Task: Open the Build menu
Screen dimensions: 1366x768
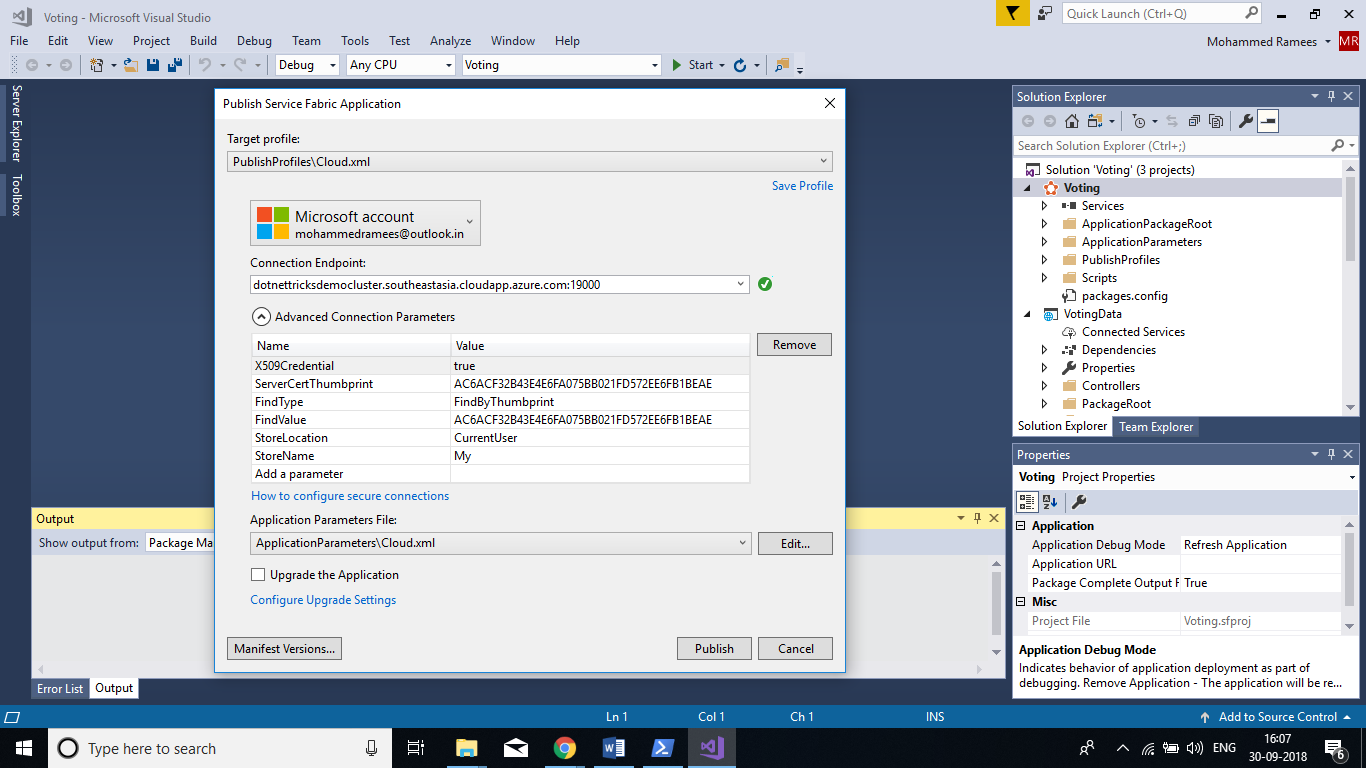Action: pyautogui.click(x=203, y=41)
